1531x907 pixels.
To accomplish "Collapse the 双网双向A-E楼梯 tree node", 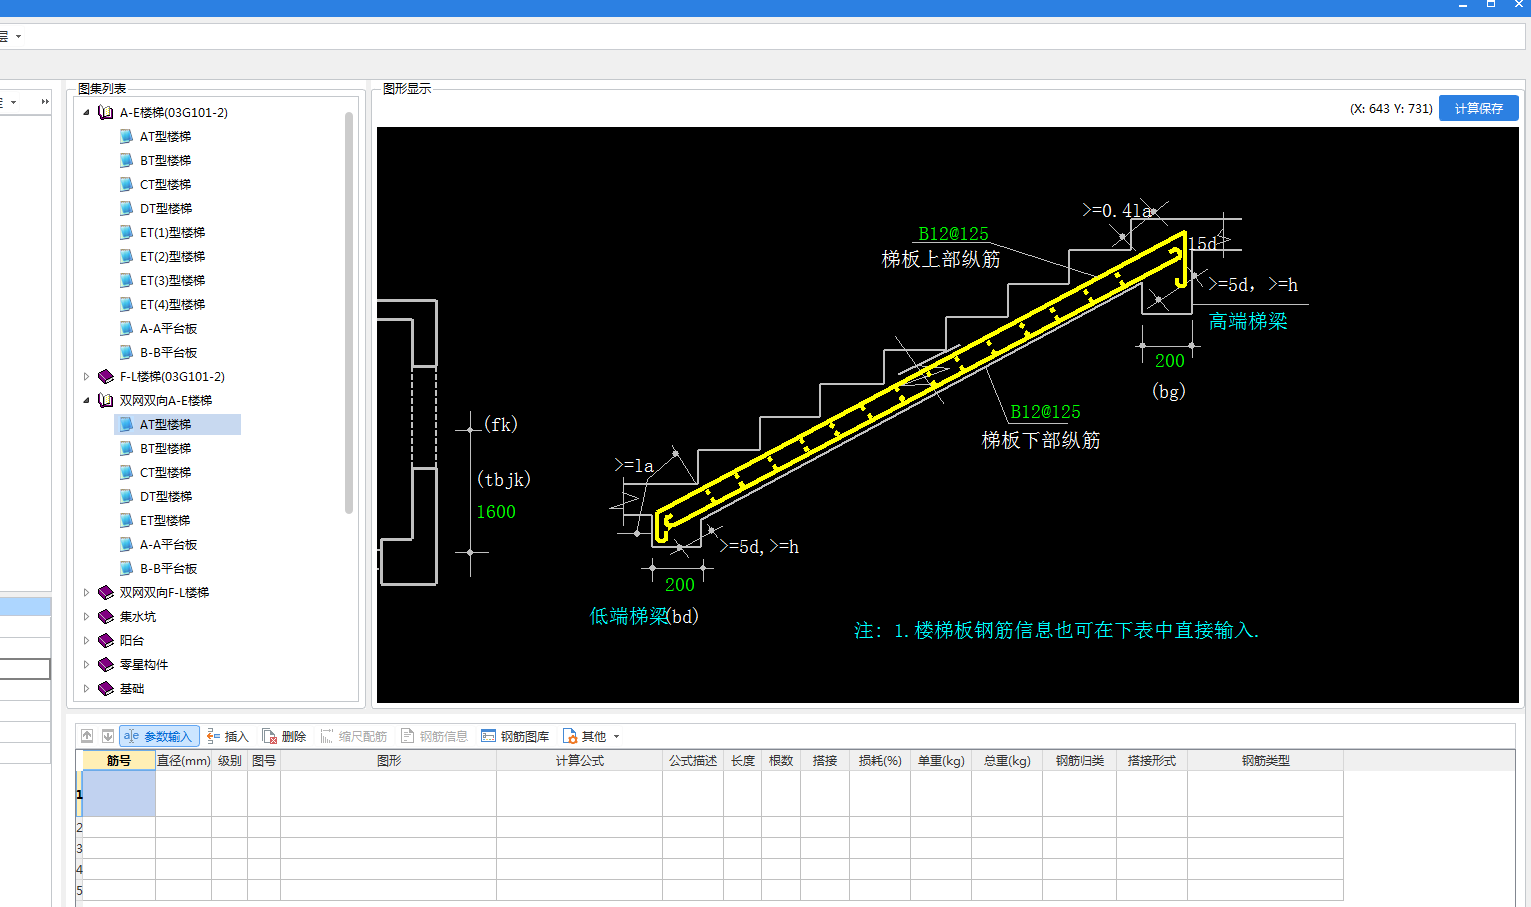I will coord(86,401).
